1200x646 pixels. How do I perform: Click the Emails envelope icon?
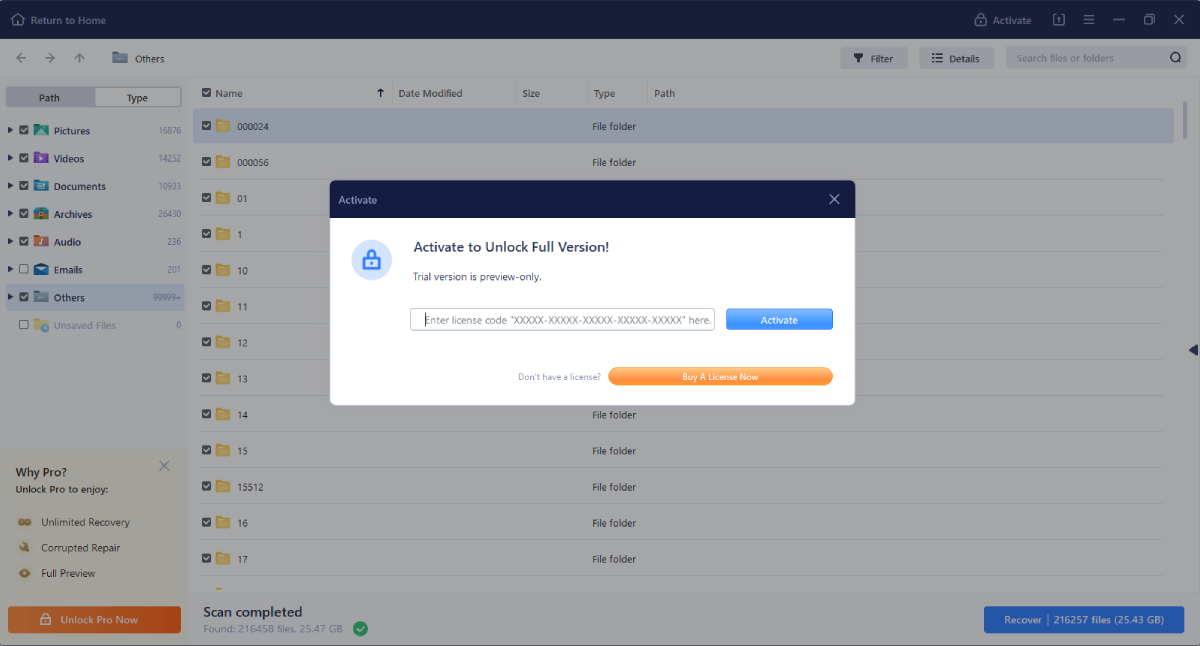pos(41,269)
